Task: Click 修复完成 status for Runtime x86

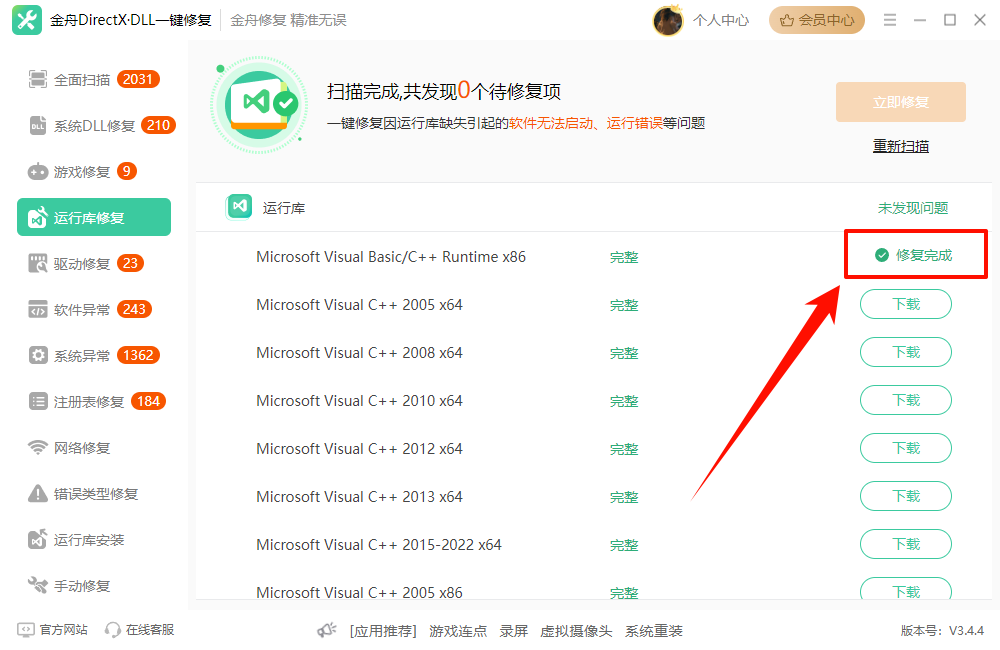Action: (x=913, y=255)
